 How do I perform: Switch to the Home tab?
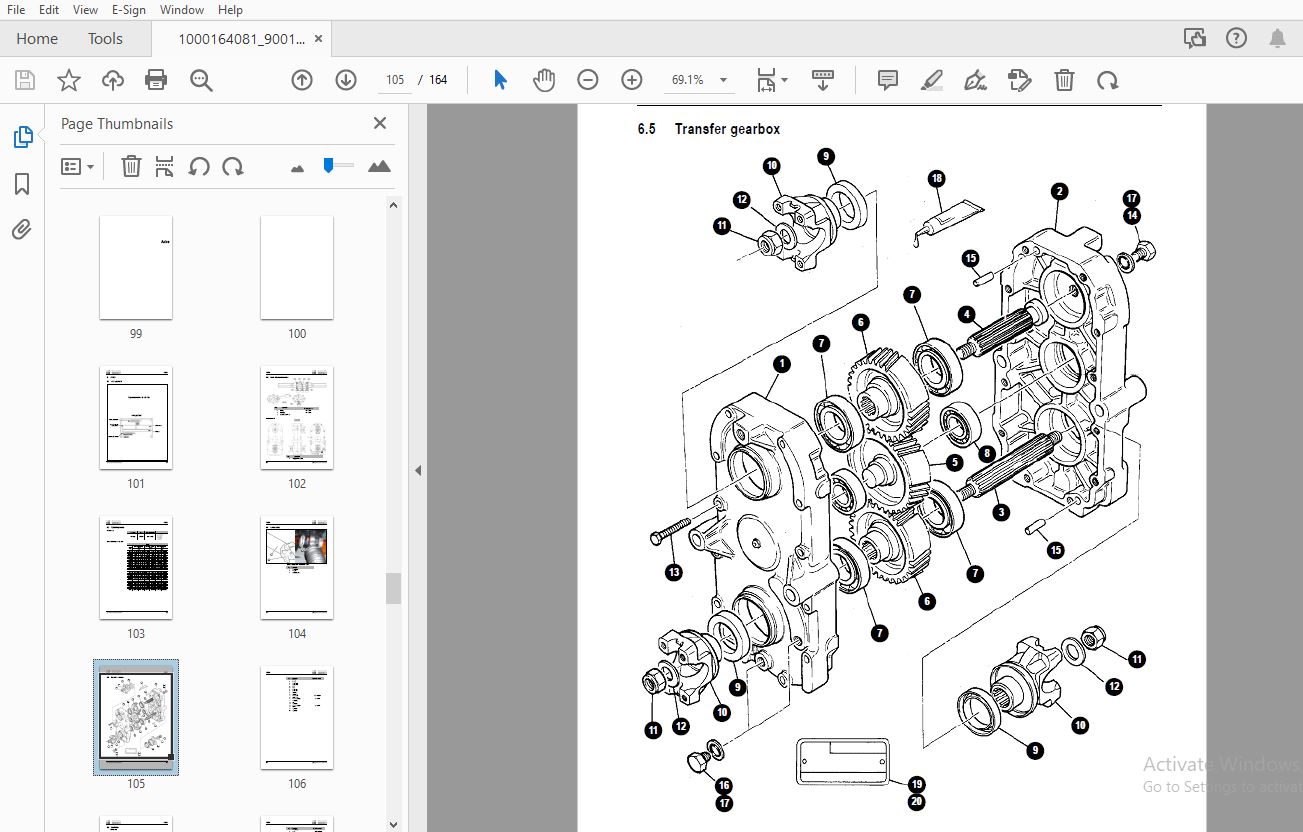tap(37, 38)
